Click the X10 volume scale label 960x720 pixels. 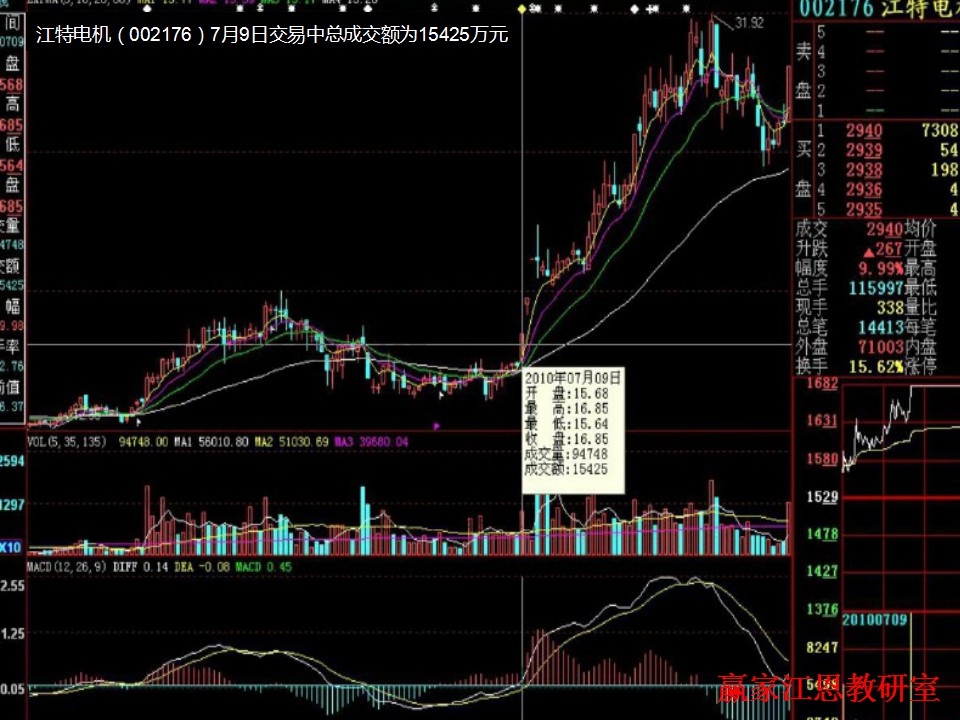coord(11,547)
